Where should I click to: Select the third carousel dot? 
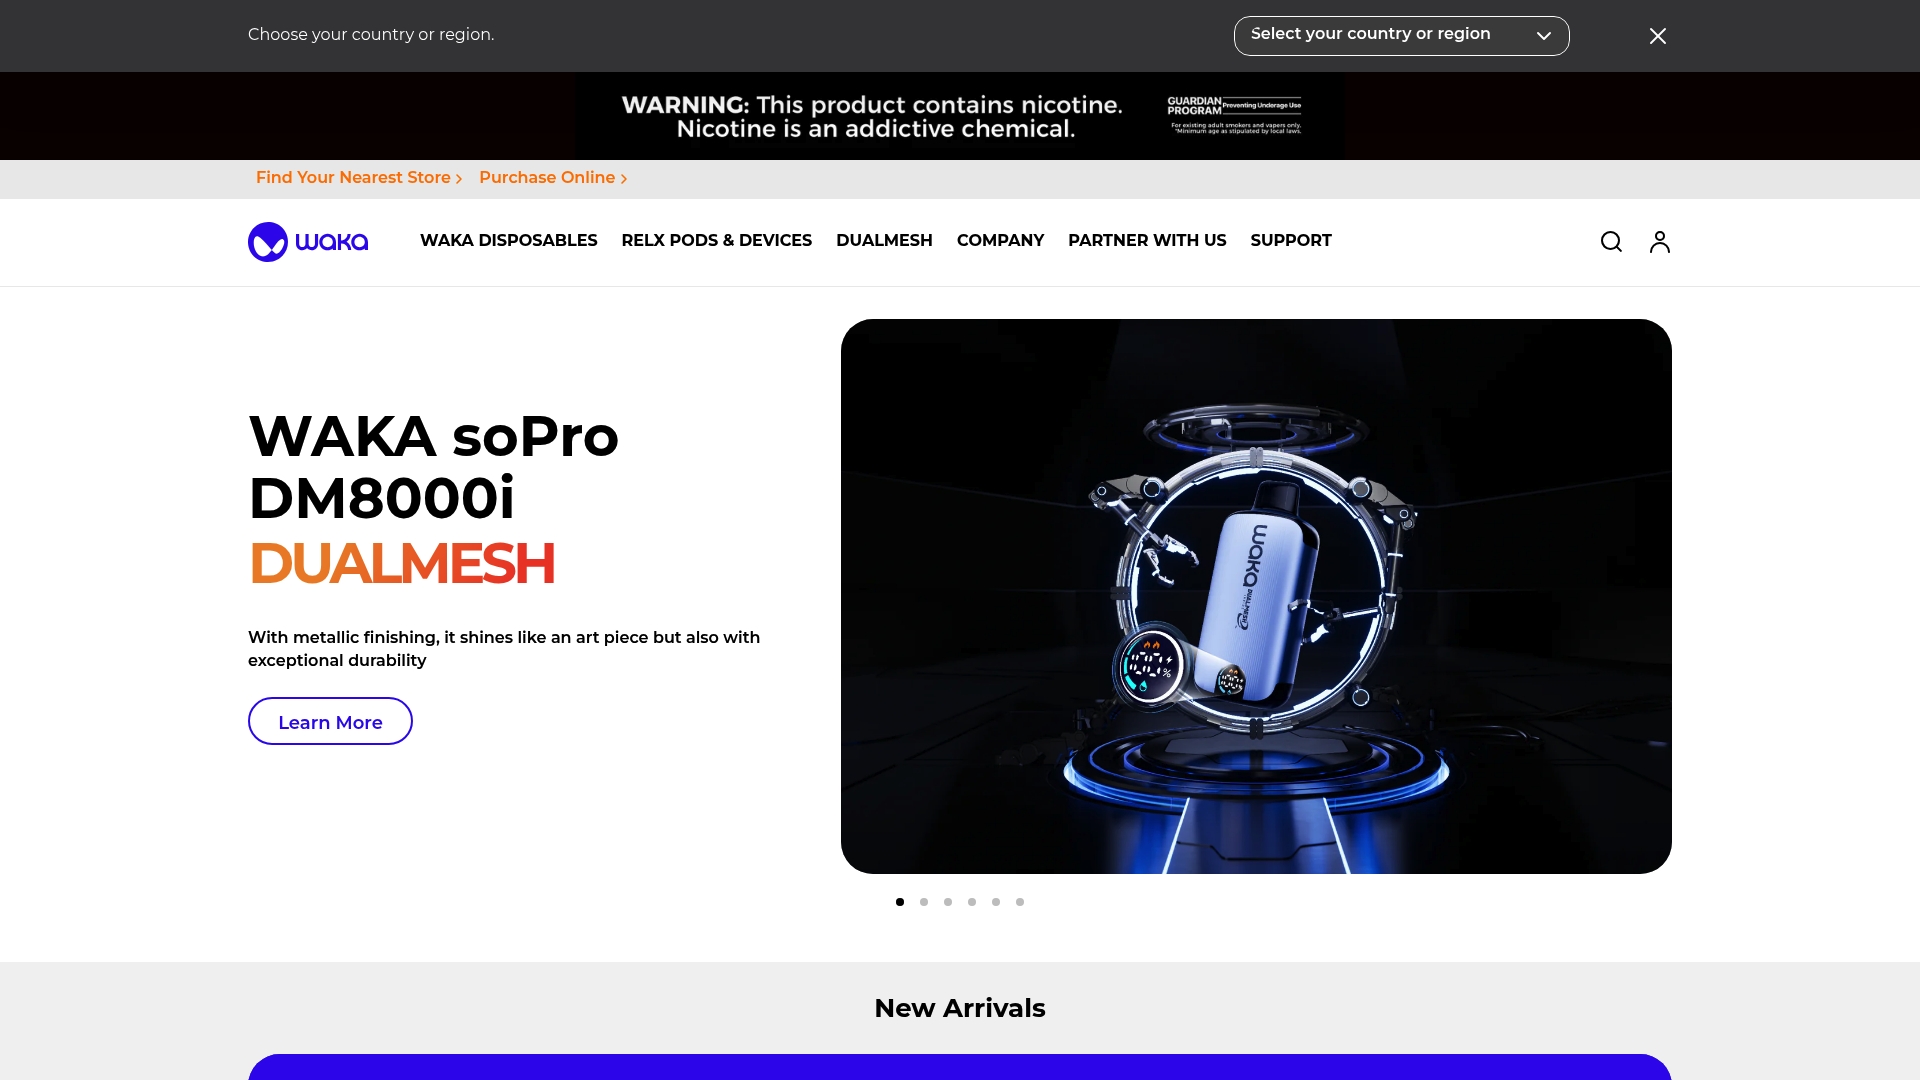click(948, 902)
